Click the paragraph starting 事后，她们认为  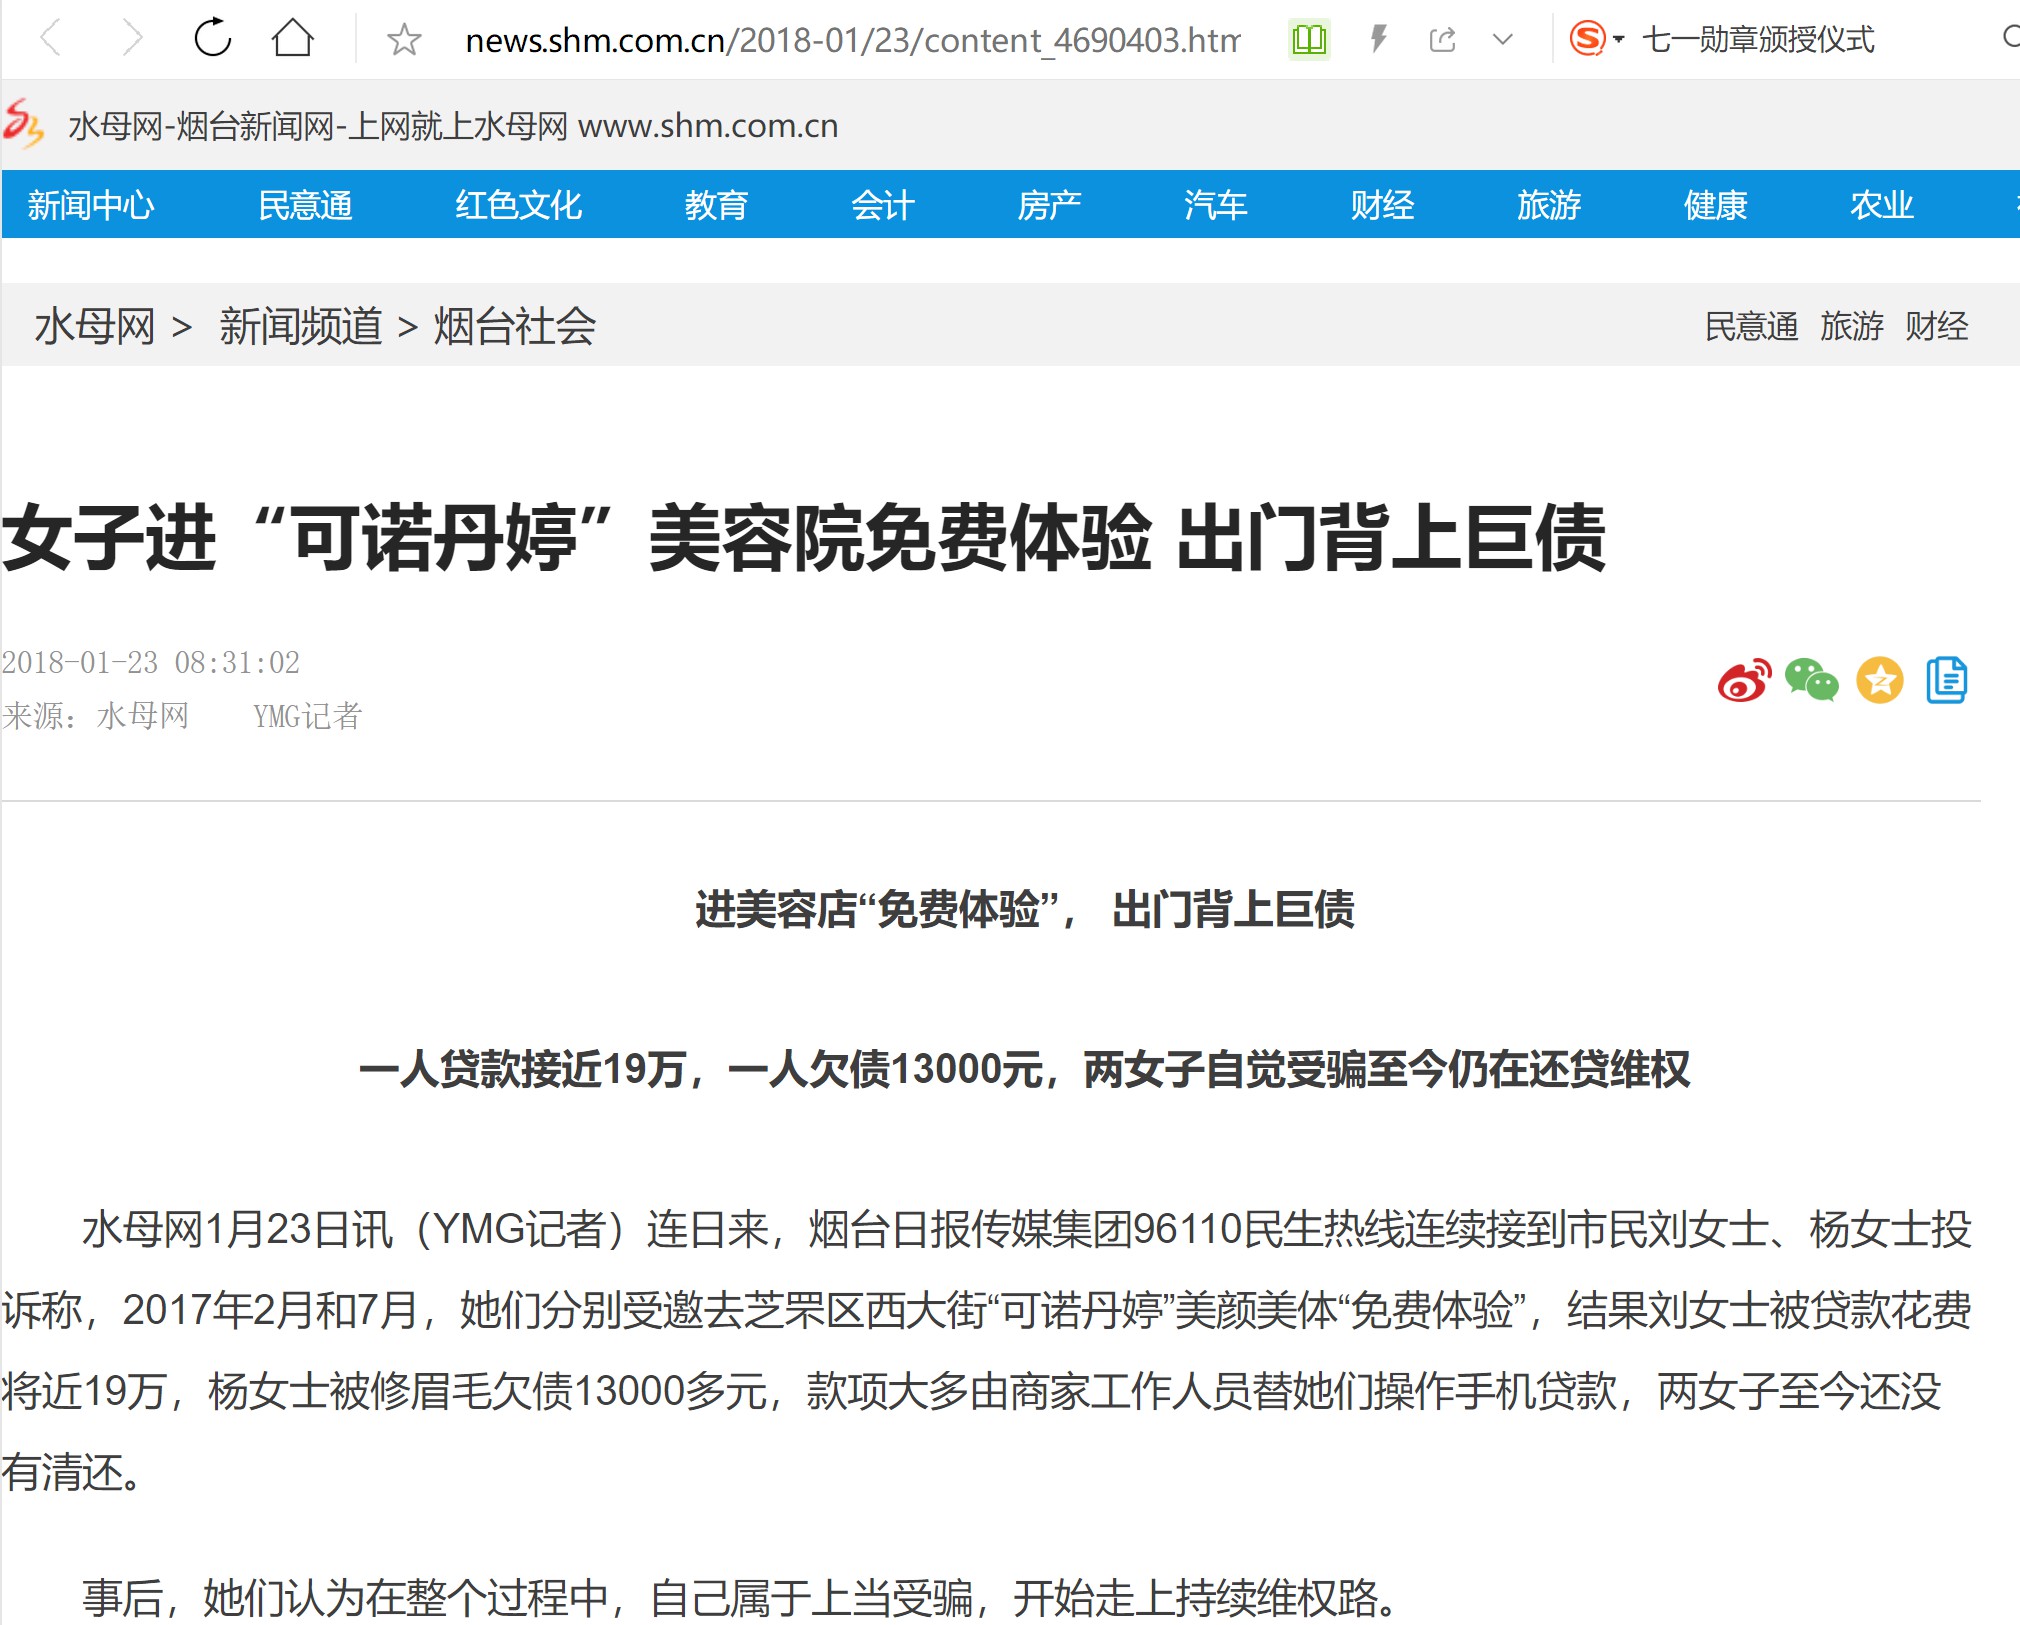tap(740, 1597)
